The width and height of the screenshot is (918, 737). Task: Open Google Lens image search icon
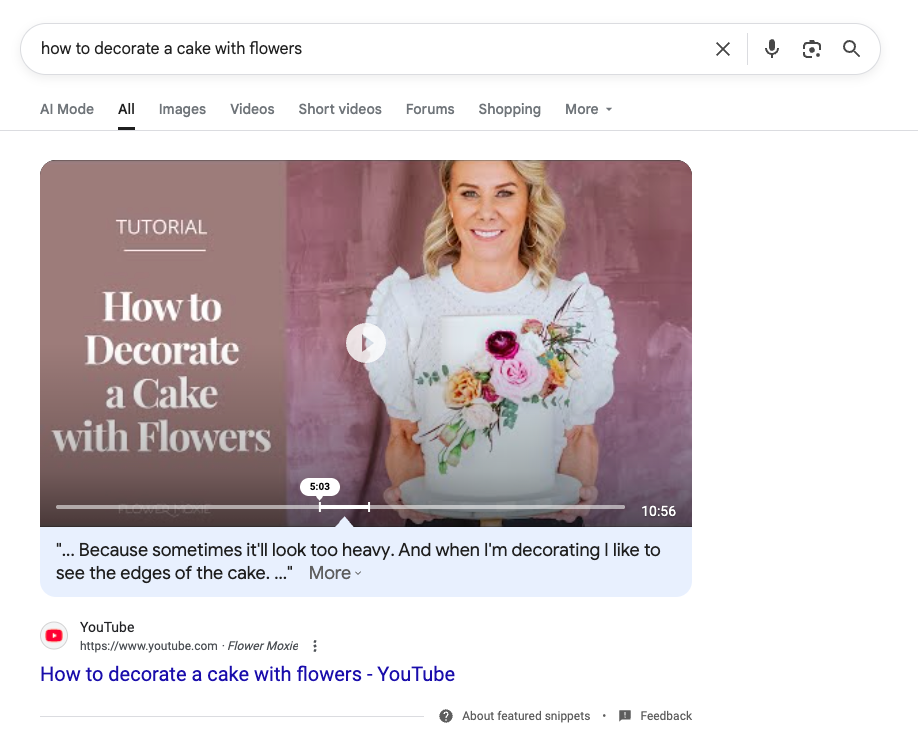811,48
